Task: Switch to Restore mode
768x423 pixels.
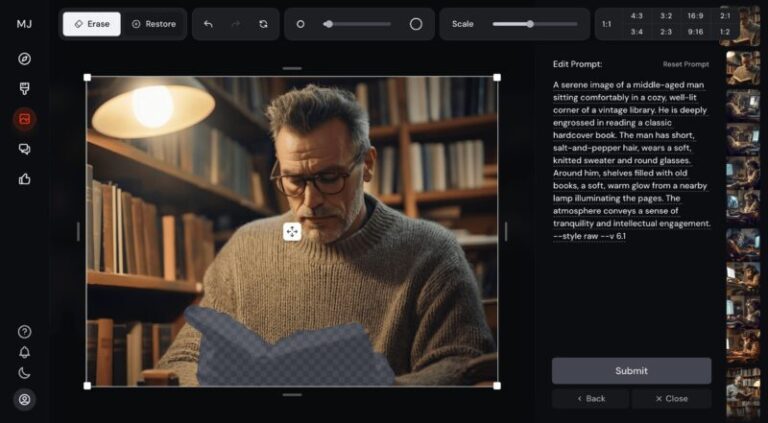Action: pos(154,24)
